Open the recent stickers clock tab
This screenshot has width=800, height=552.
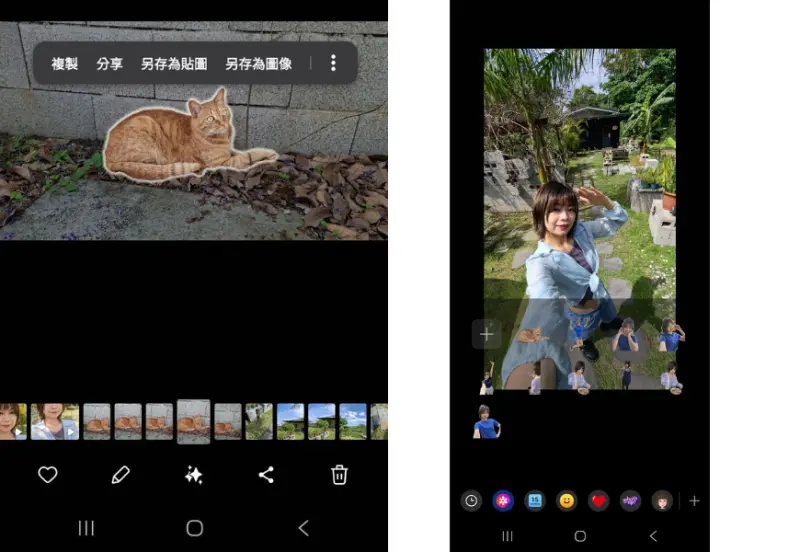click(471, 501)
